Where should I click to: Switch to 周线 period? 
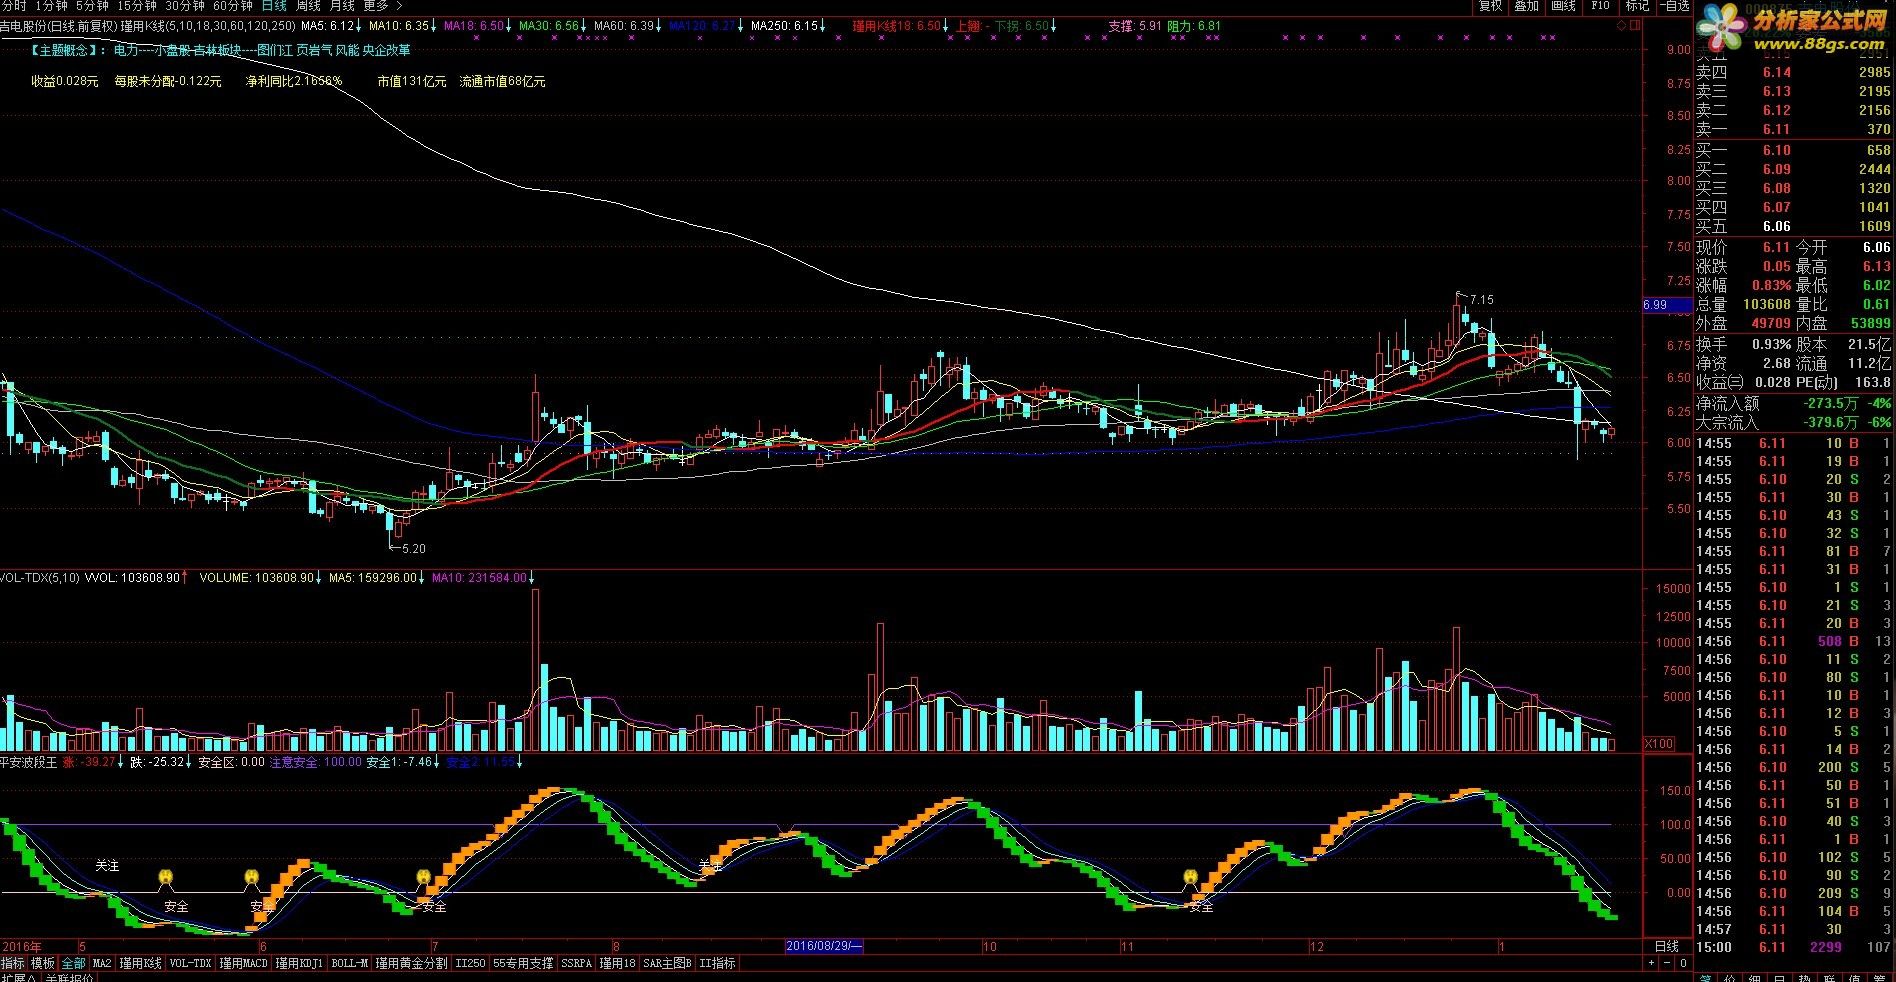308,6
